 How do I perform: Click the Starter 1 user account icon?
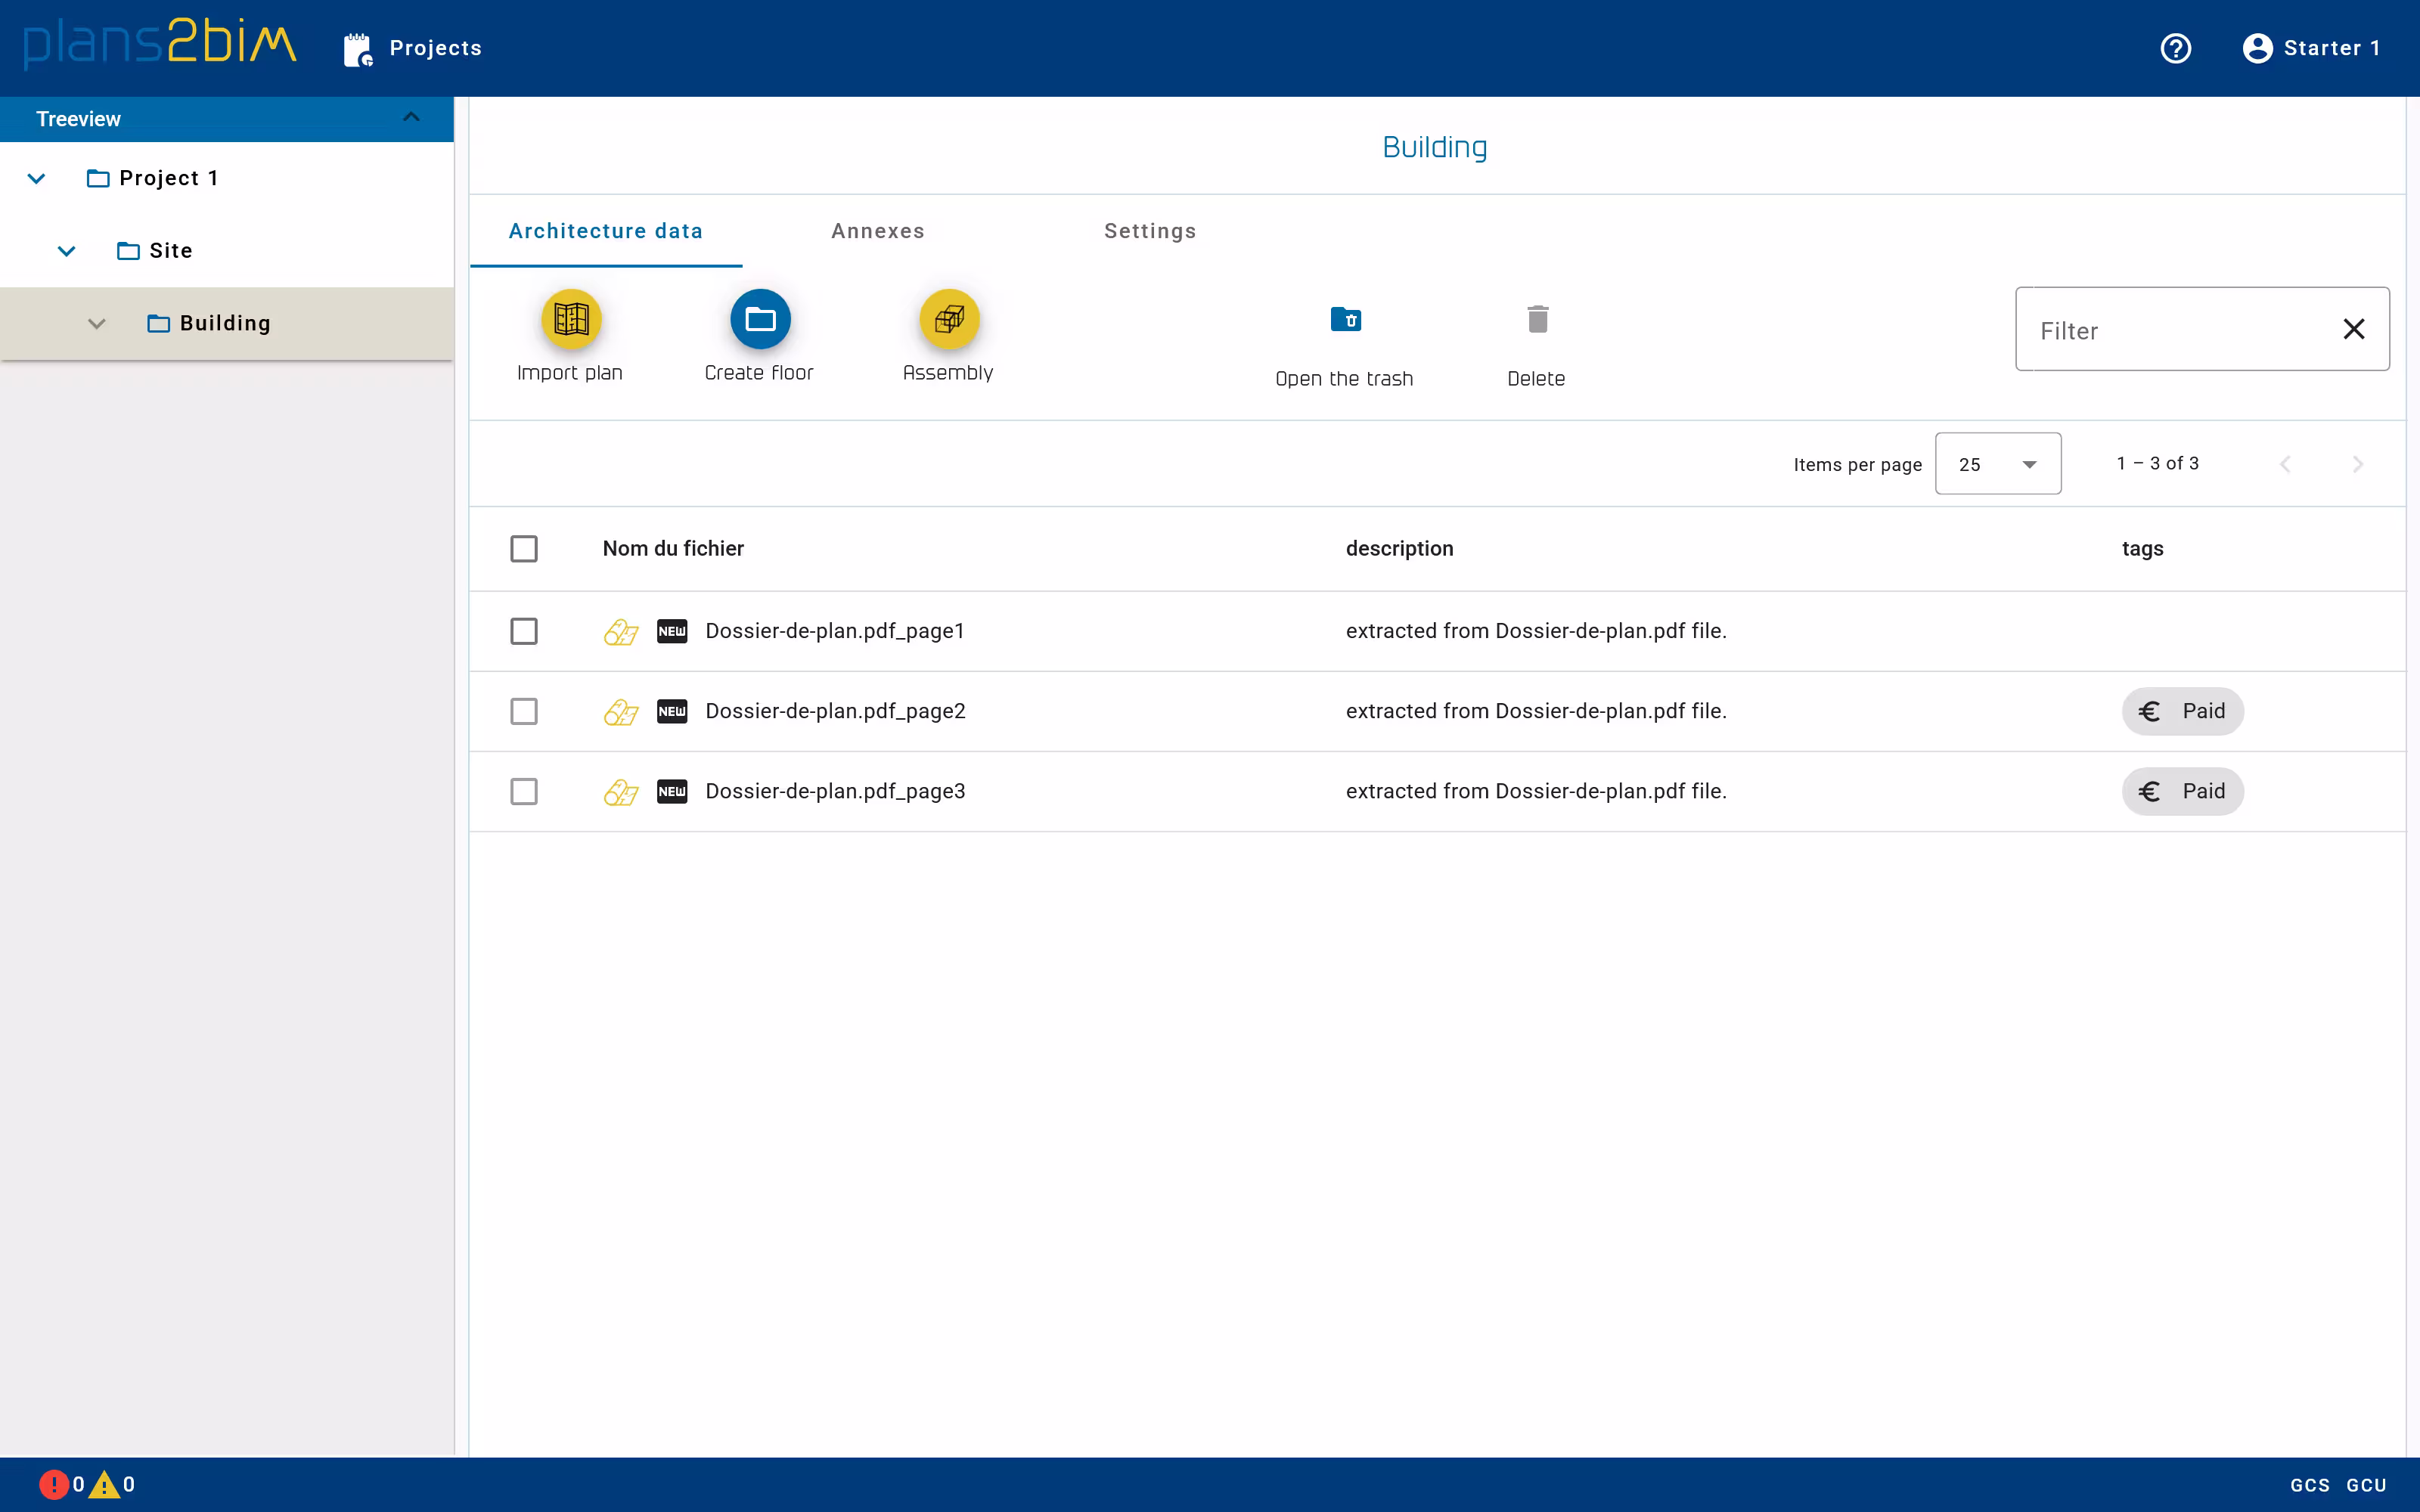pyautogui.click(x=2257, y=48)
